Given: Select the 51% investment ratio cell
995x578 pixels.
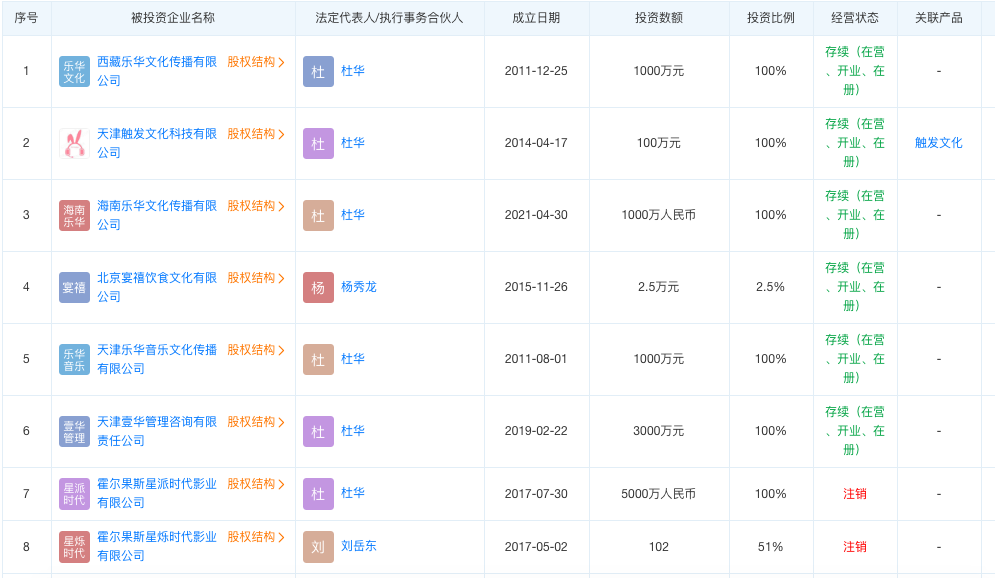Looking at the screenshot, I should coord(770,546).
